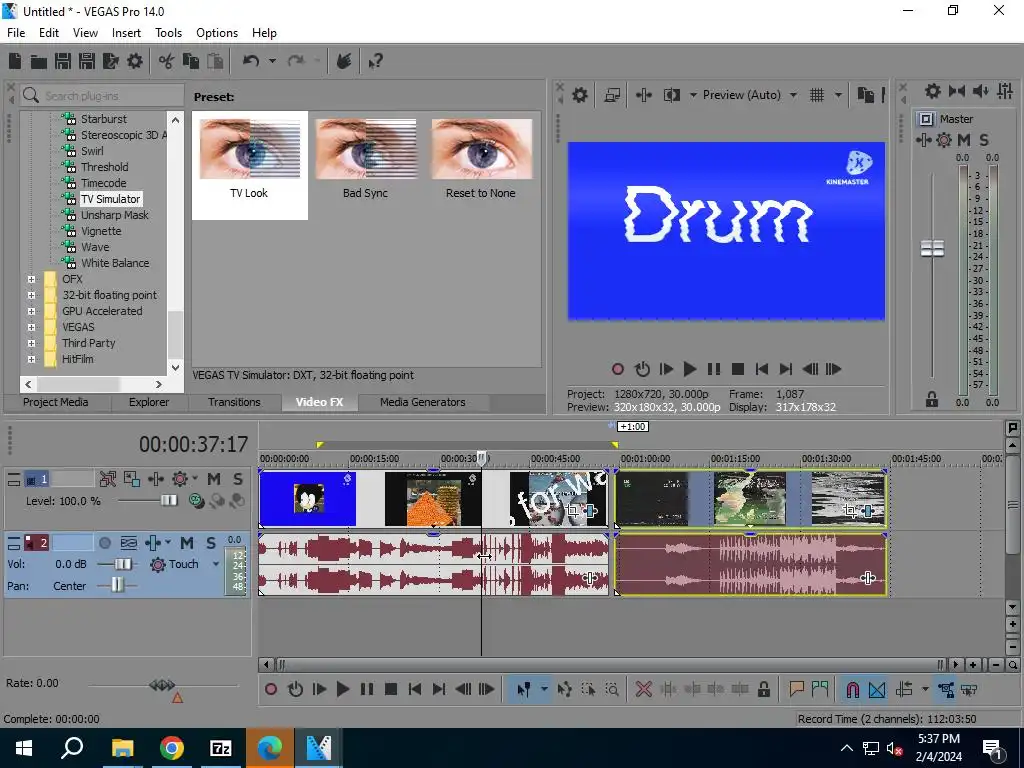The width and height of the screenshot is (1024, 768).
Task: Open Master FX icon below Master label
Action: (923, 140)
